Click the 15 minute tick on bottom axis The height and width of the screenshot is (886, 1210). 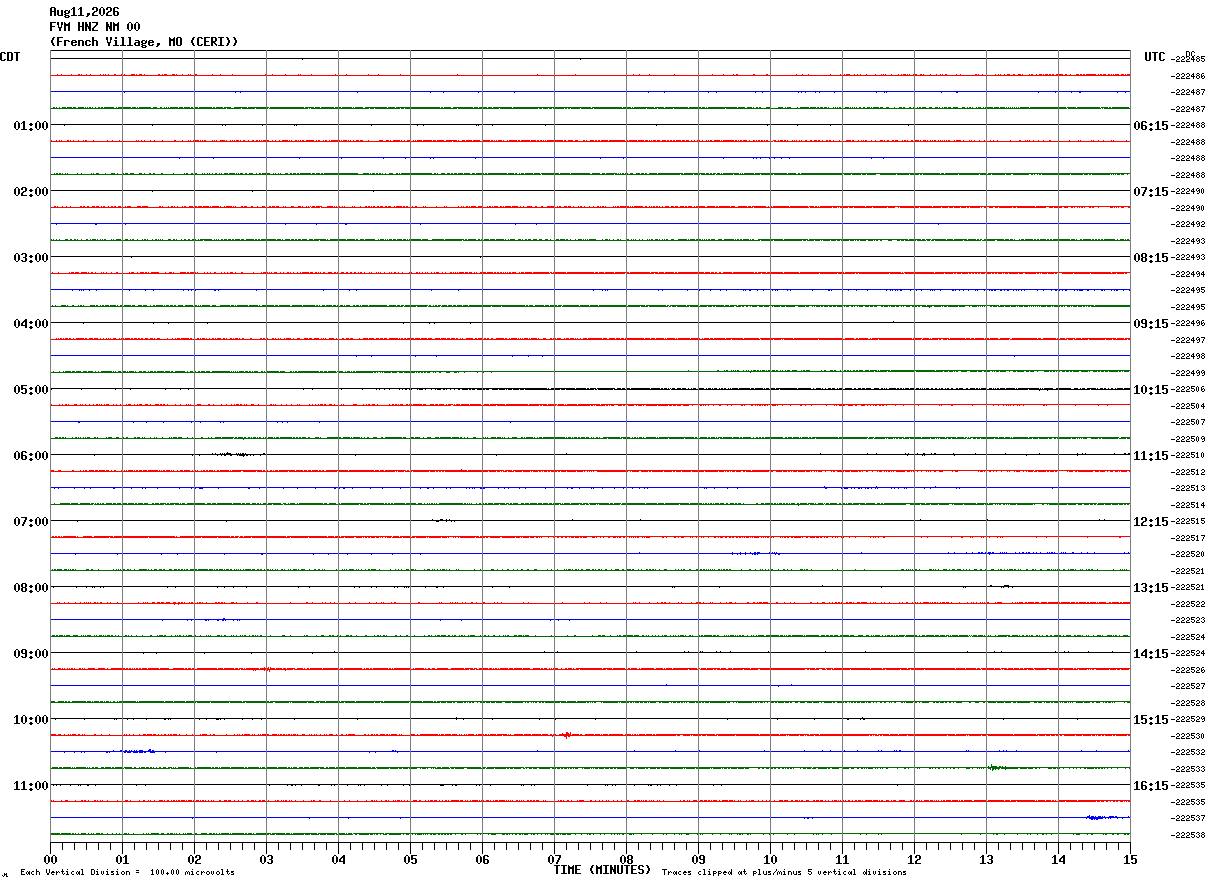[x=1130, y=859]
